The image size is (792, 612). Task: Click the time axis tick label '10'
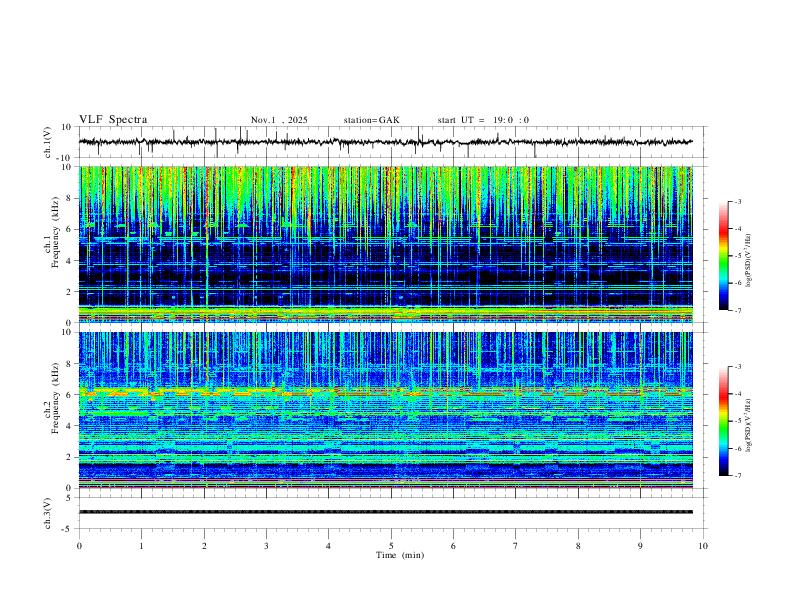click(x=703, y=546)
